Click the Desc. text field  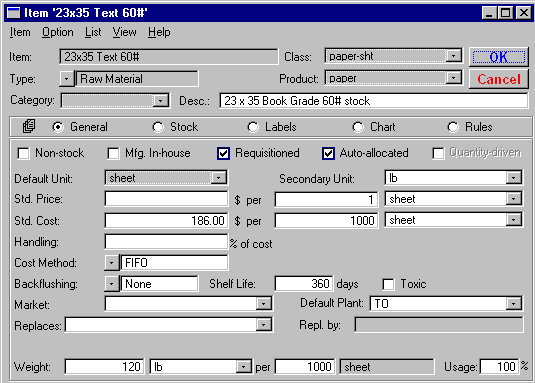[374, 101]
